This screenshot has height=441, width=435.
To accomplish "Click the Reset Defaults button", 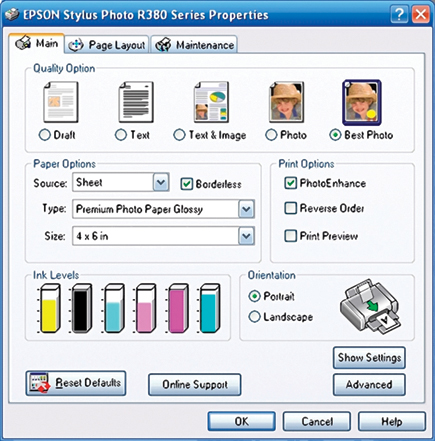I will [76, 383].
